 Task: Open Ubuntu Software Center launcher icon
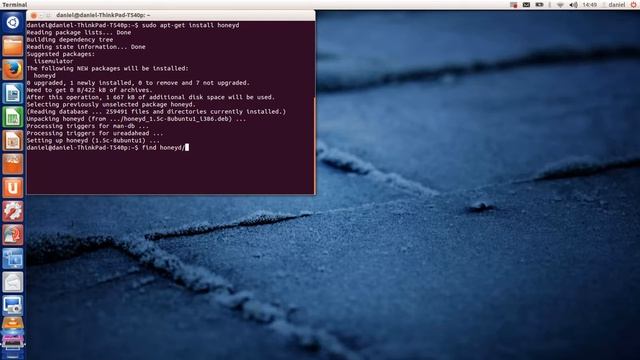point(13,164)
